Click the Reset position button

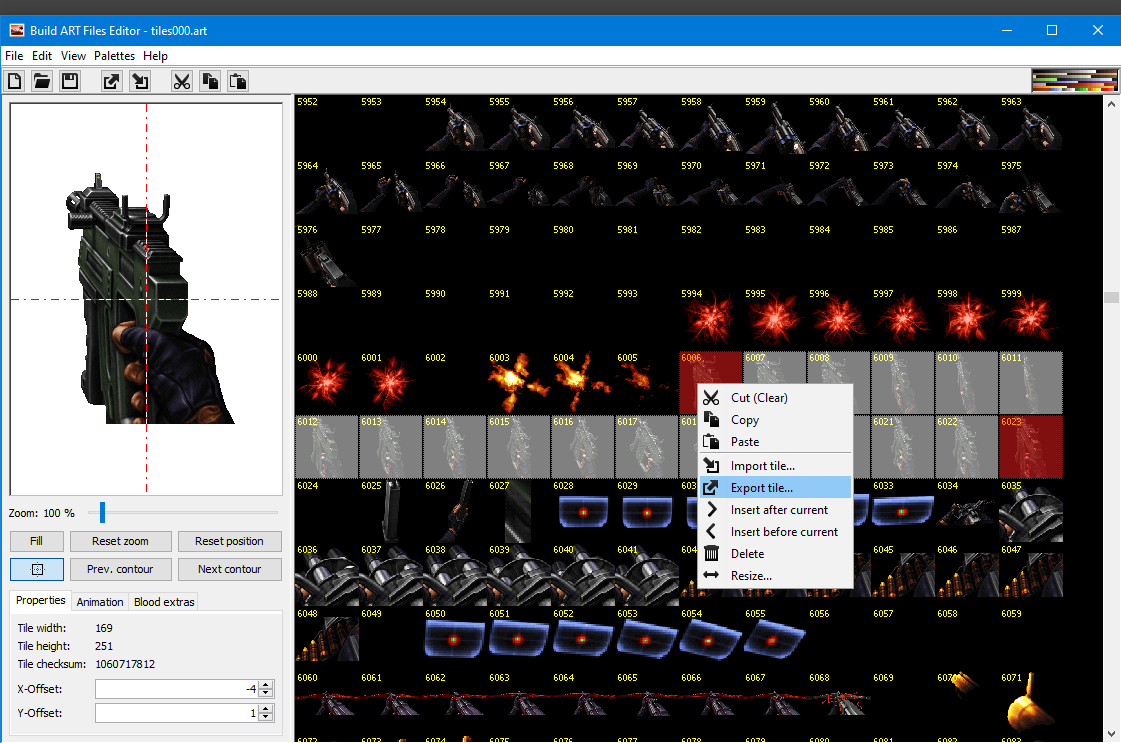[x=229, y=541]
